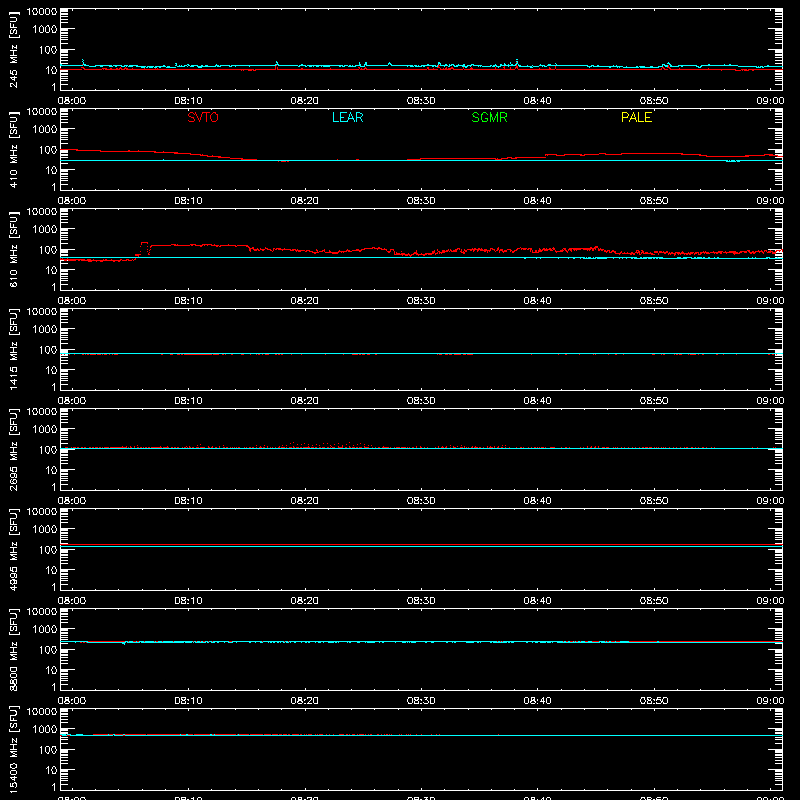Click the 10000 tick label on 245 MHz axis

pyautogui.click(x=42, y=12)
